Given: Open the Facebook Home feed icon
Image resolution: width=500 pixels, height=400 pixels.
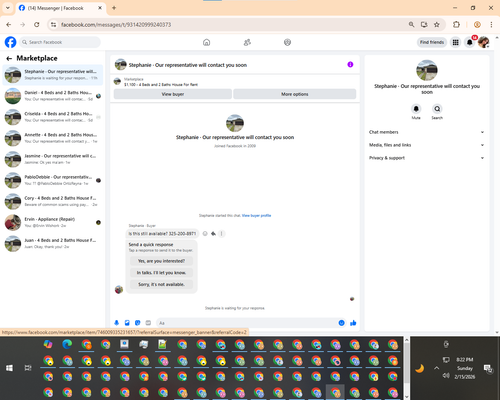Looking at the screenshot, I should pos(207,42).
